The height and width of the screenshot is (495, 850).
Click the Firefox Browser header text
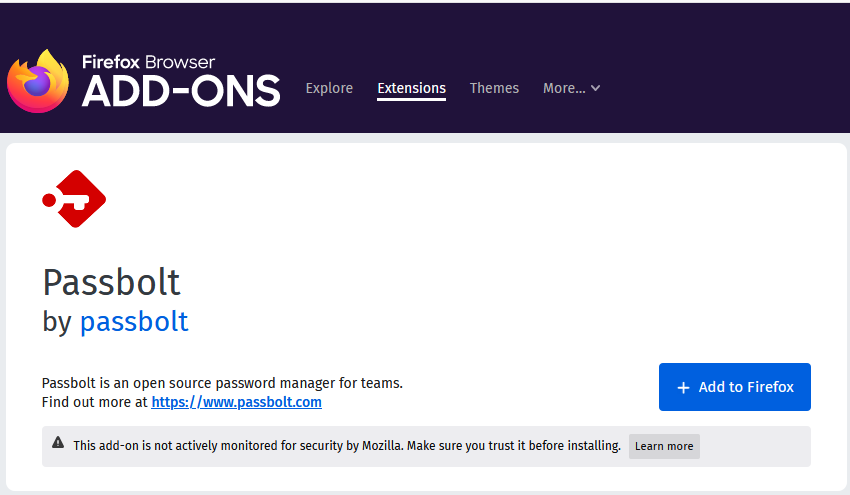pyautogui.click(x=148, y=62)
